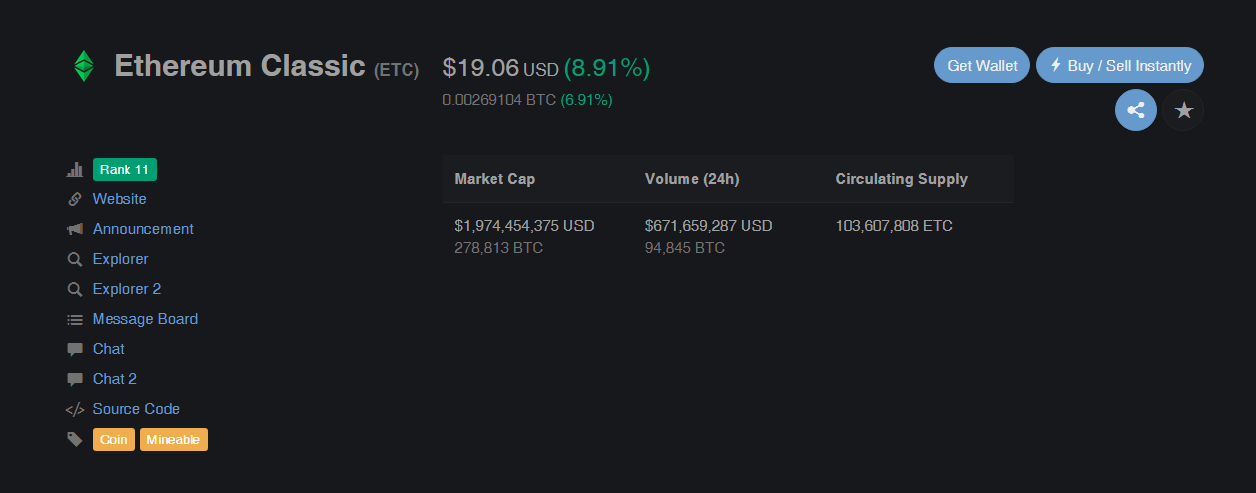Click the green Rank 11 badge
This screenshot has width=1256, height=493.
tap(124, 169)
